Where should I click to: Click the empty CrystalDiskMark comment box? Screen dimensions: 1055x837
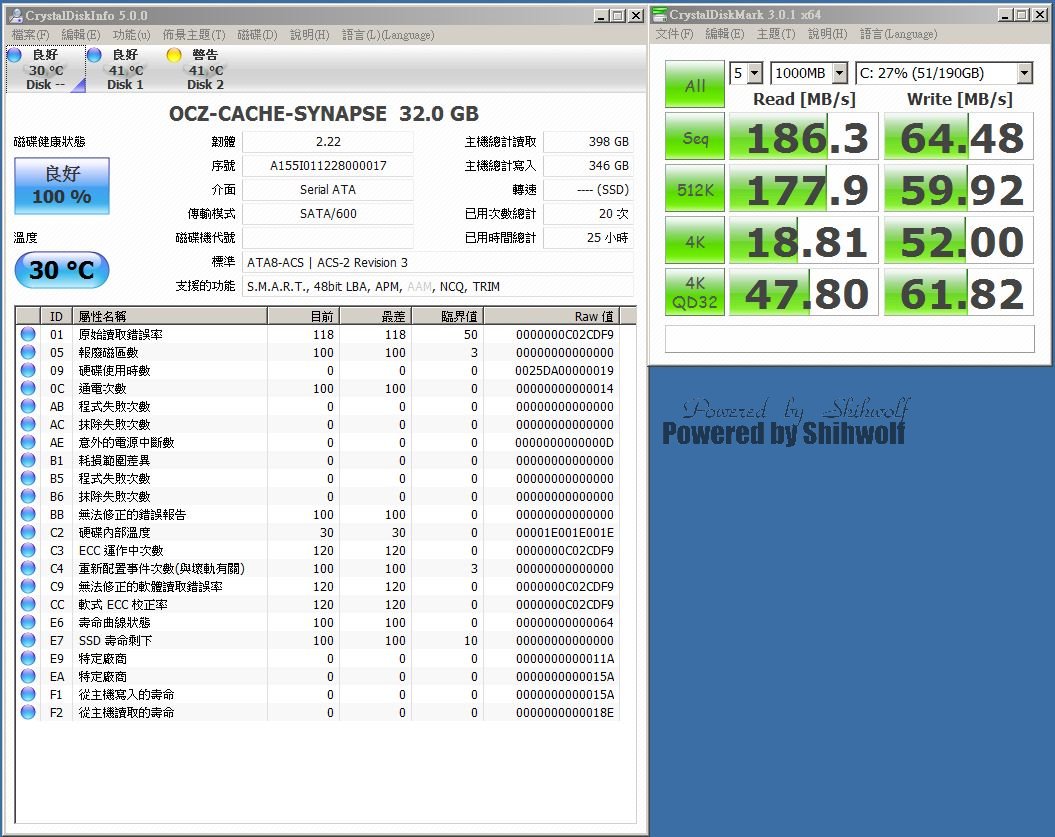pos(849,338)
